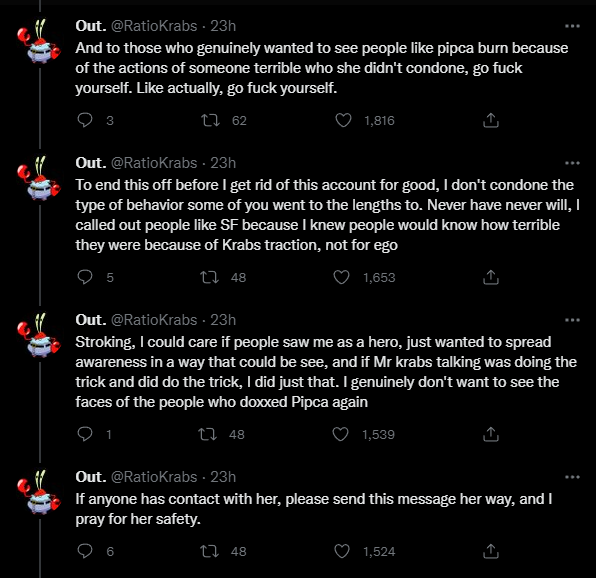Open the @RatioKrabs handle on first tweet
The width and height of the screenshot is (596, 578).
154,26
